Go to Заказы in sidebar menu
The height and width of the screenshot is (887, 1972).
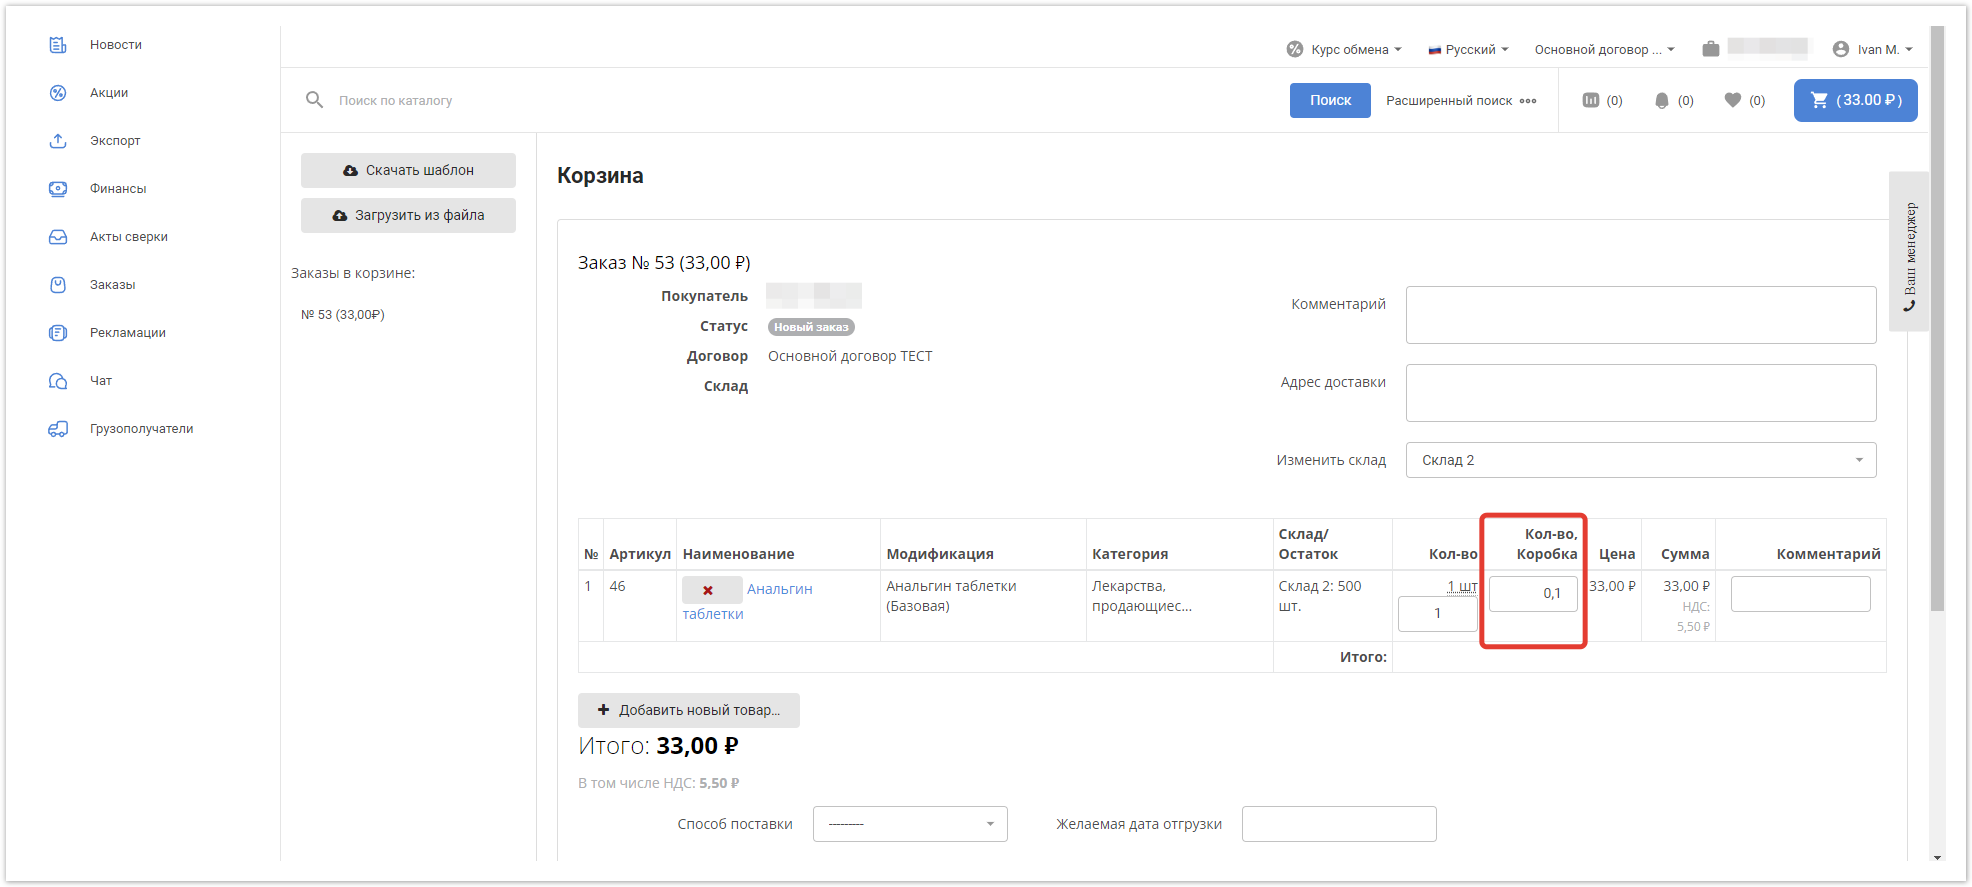pos(112,285)
